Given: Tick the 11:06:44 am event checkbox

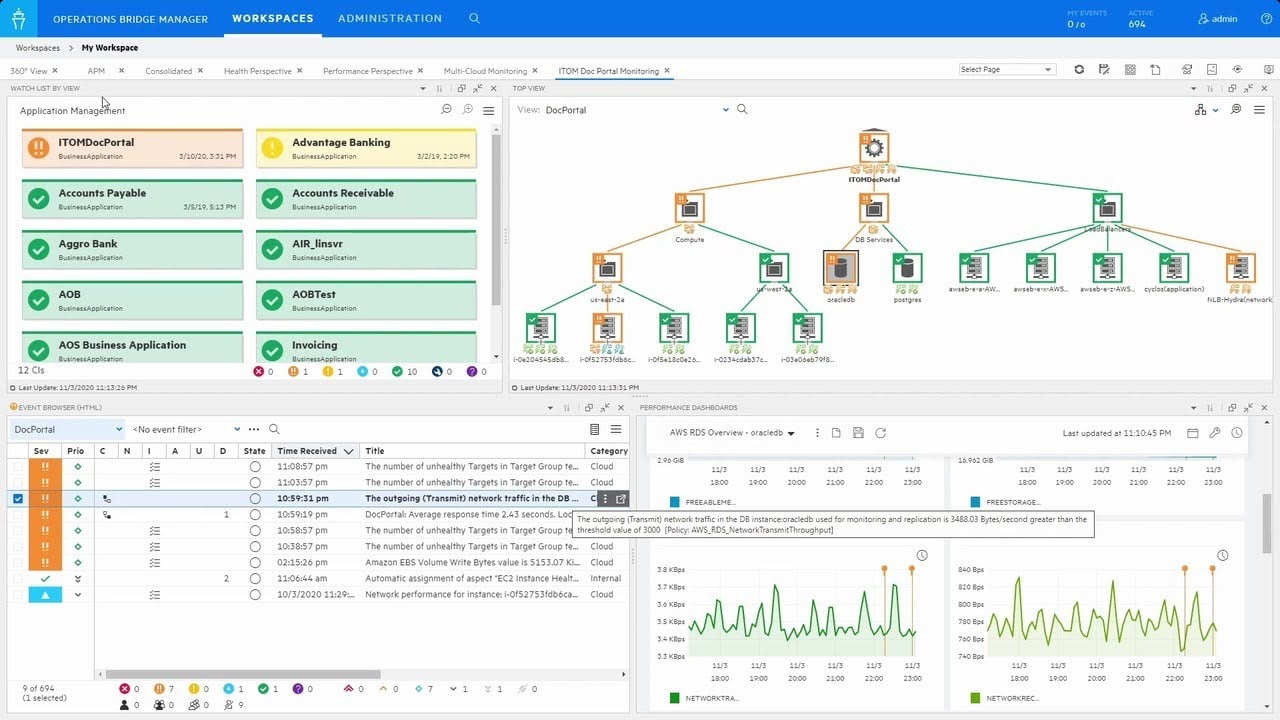Looking at the screenshot, I should tap(18, 578).
